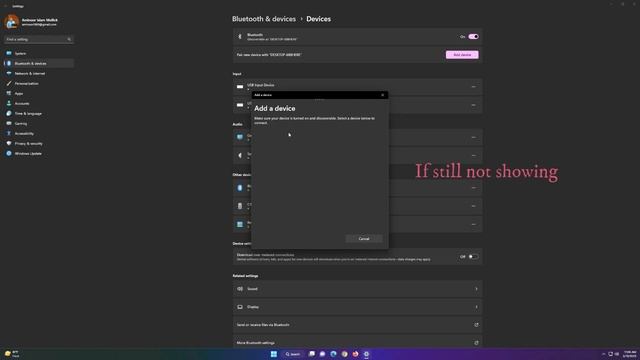
Task: Open Display related settings row
Action: [x=357, y=307]
